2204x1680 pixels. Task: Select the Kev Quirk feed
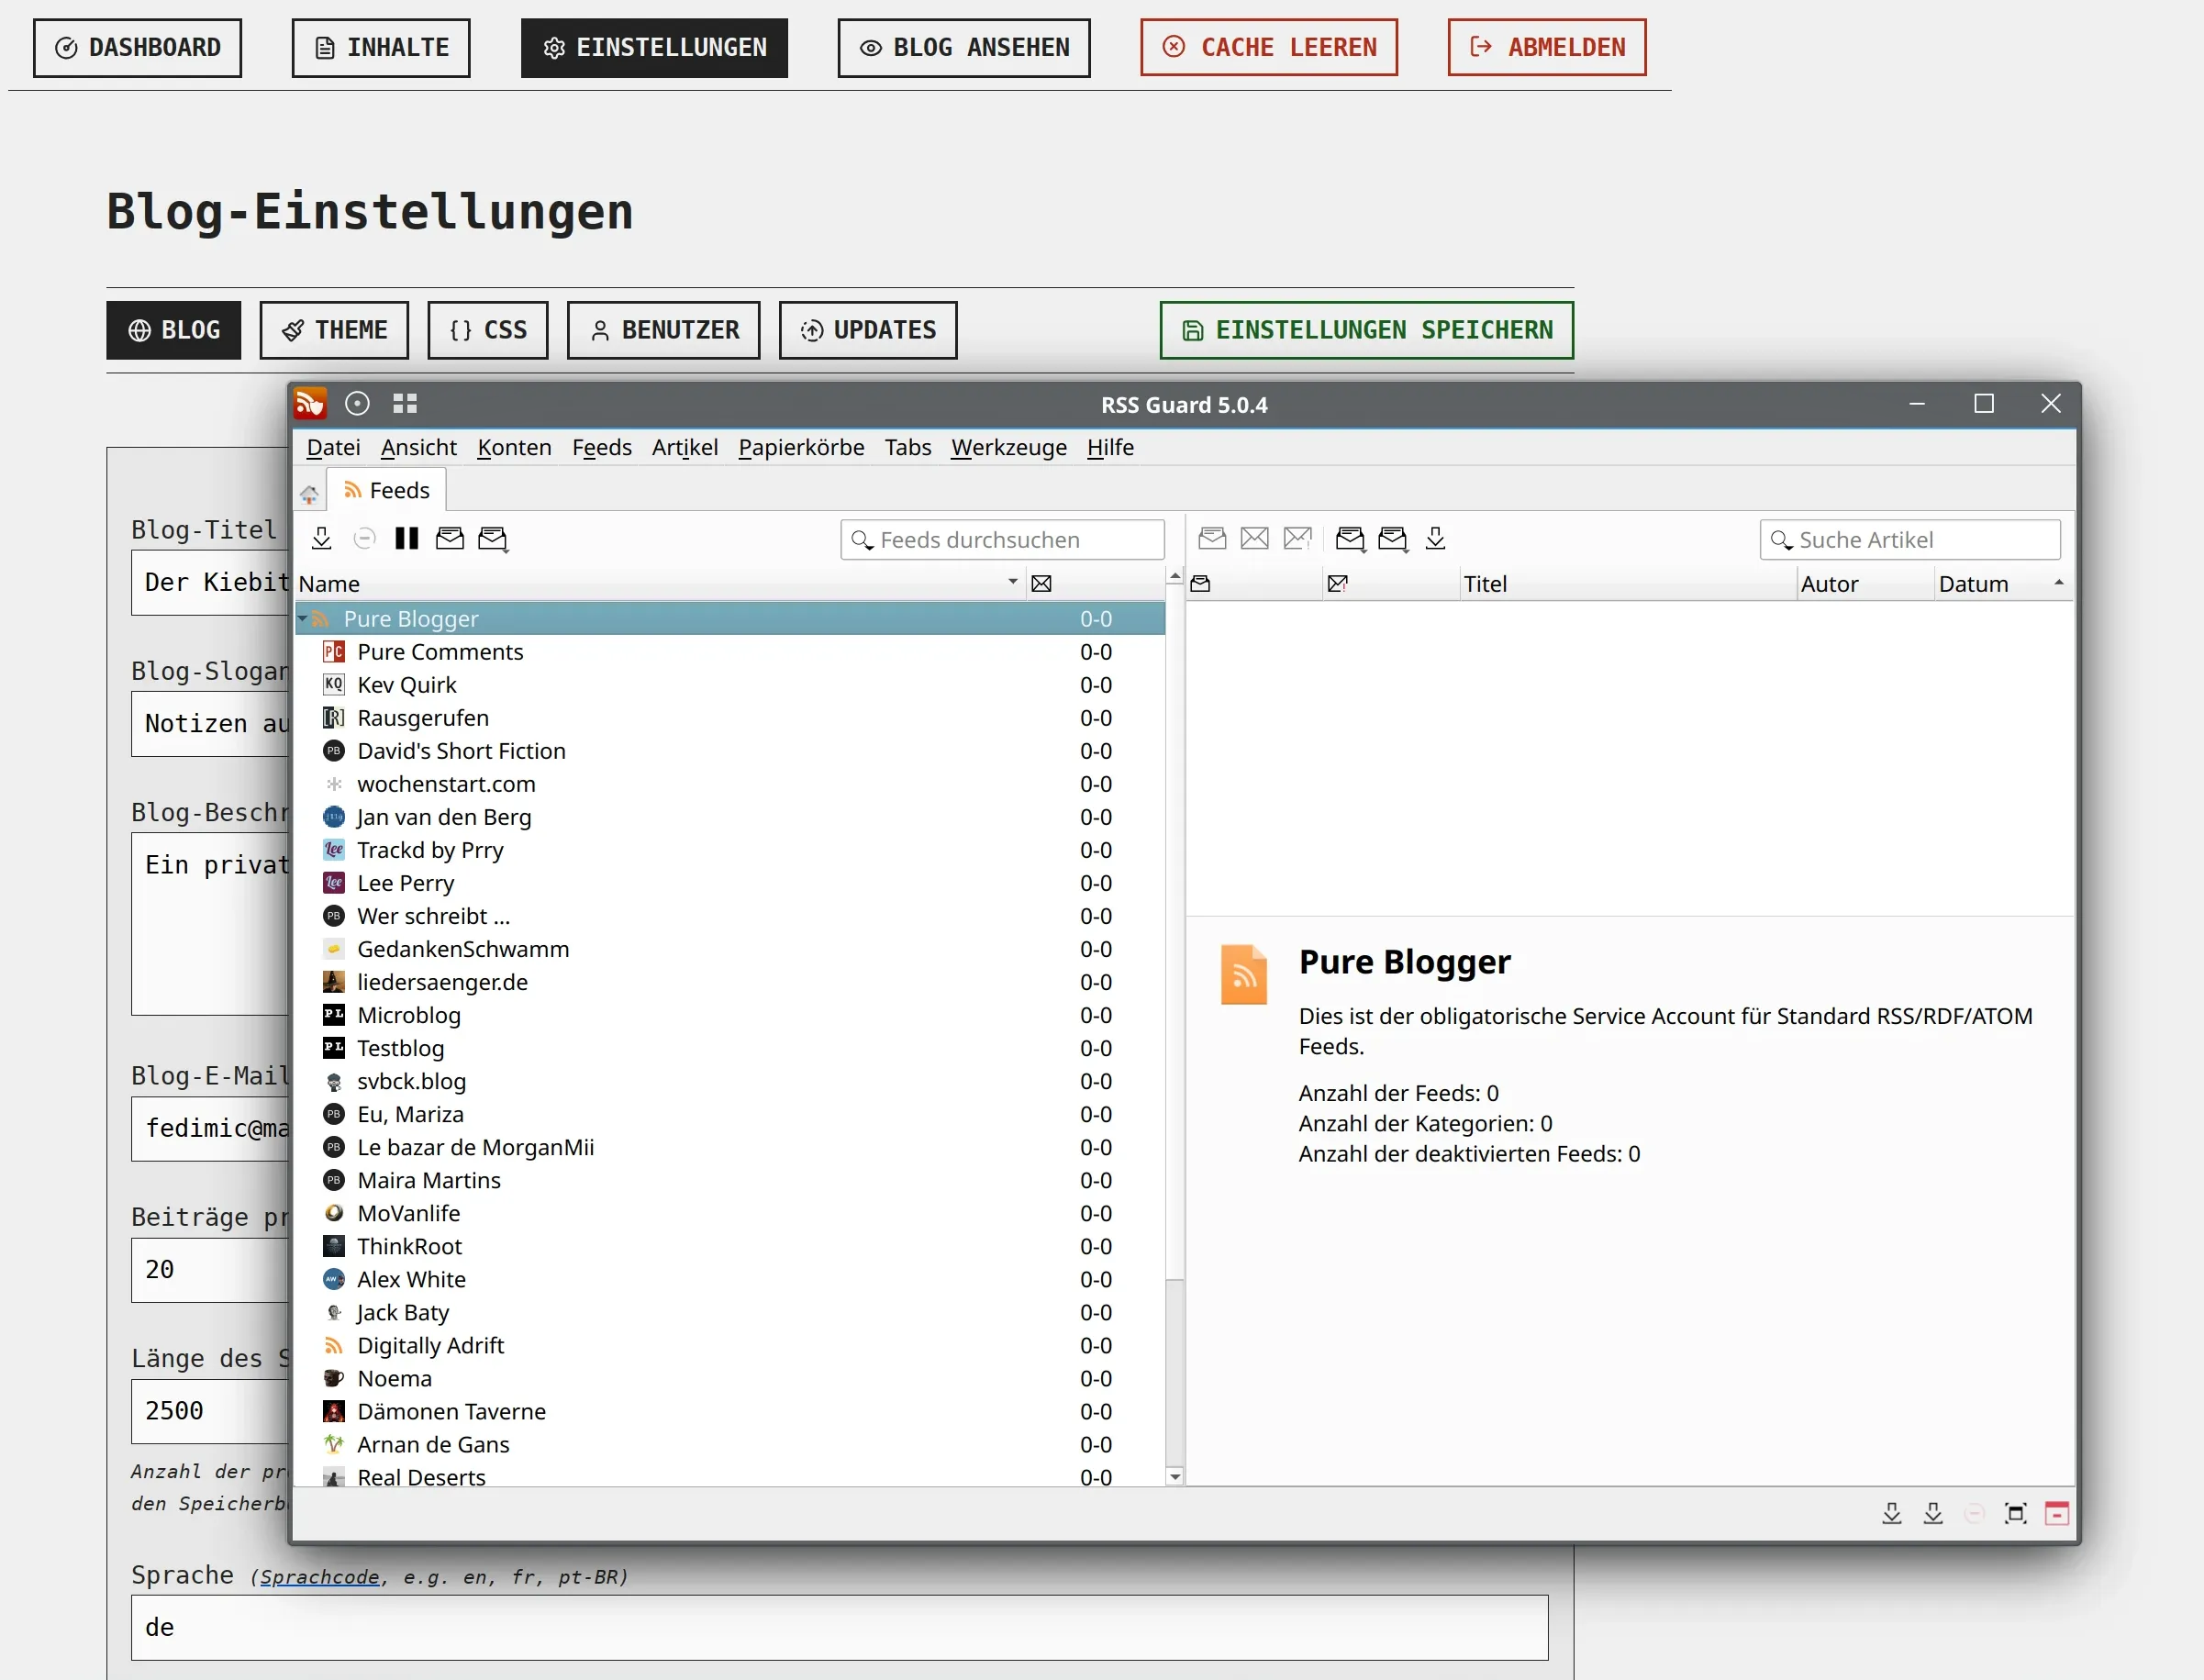[407, 685]
